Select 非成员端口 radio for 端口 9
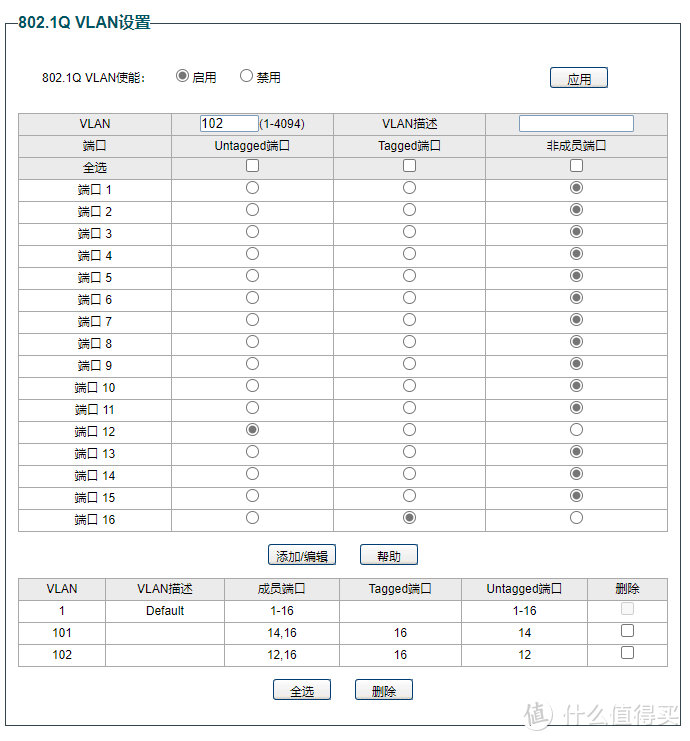 pos(576,364)
